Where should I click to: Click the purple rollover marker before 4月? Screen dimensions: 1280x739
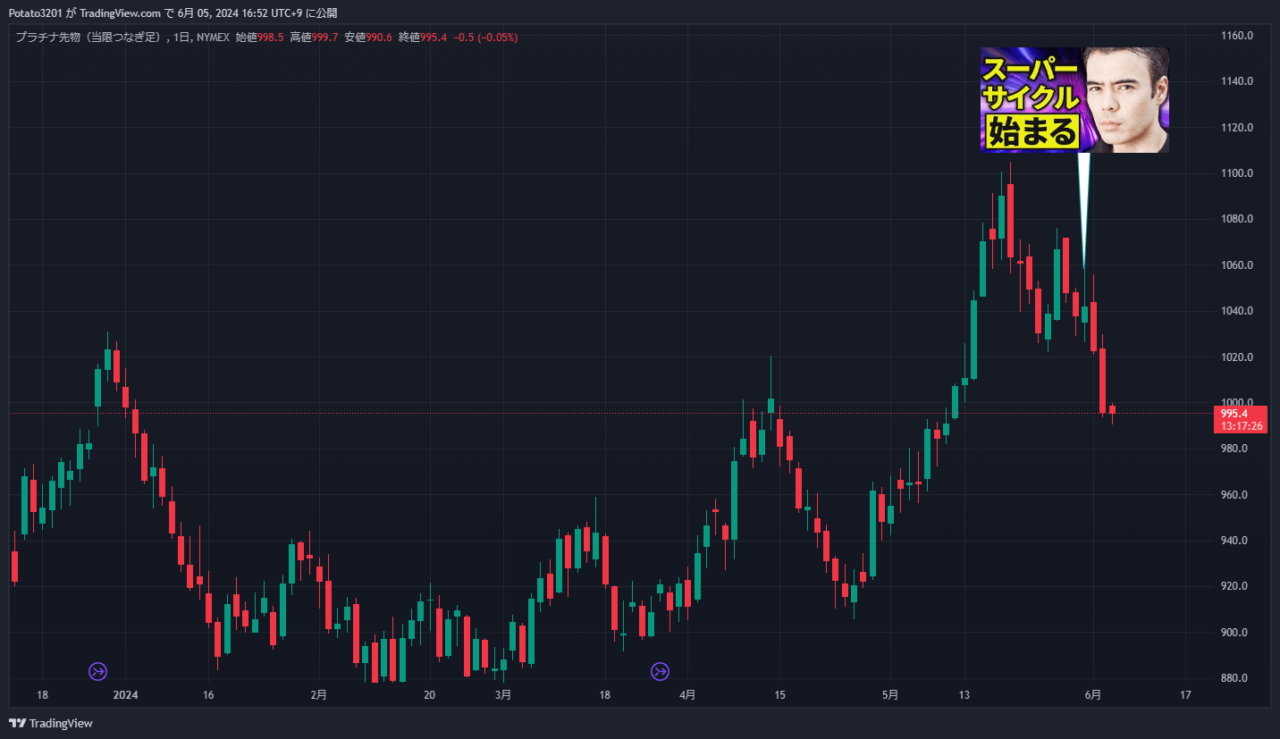click(x=660, y=671)
